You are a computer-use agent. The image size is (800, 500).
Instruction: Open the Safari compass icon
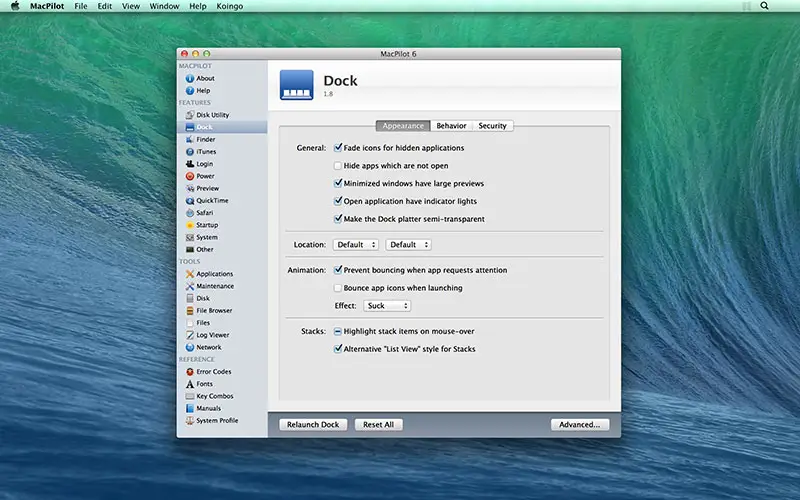(x=190, y=213)
